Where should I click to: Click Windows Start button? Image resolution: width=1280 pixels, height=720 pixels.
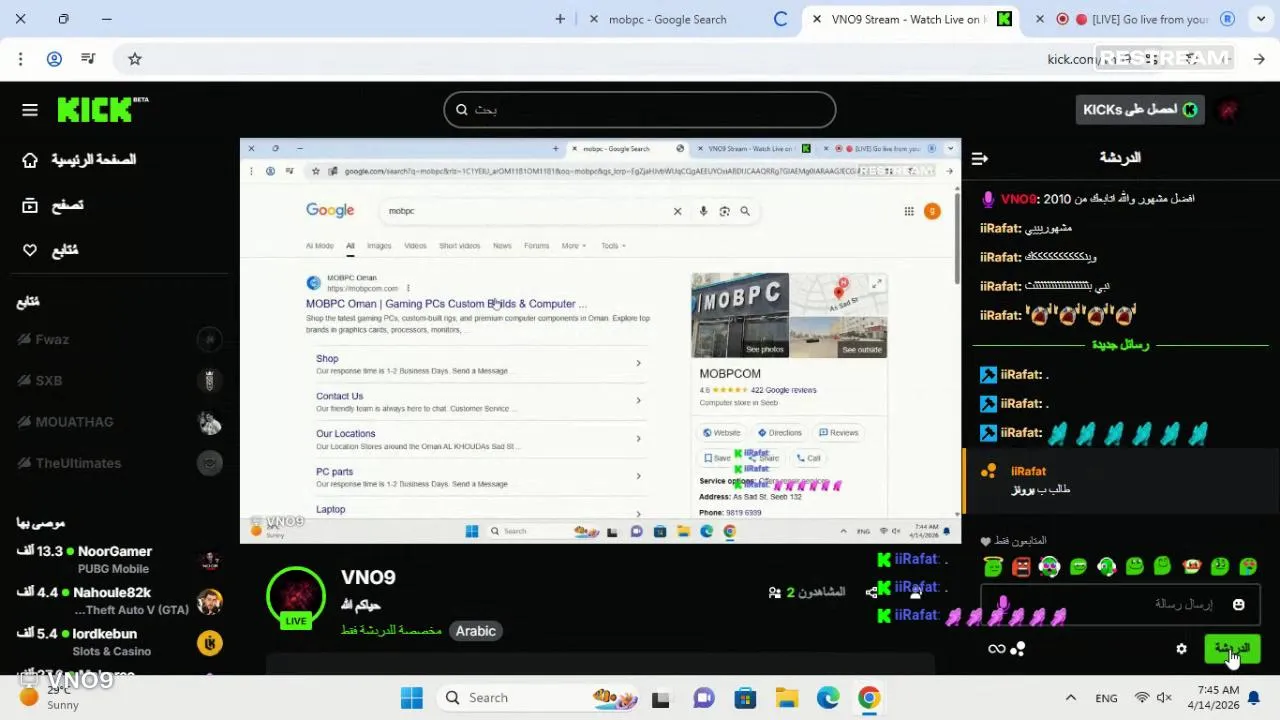coord(412,698)
